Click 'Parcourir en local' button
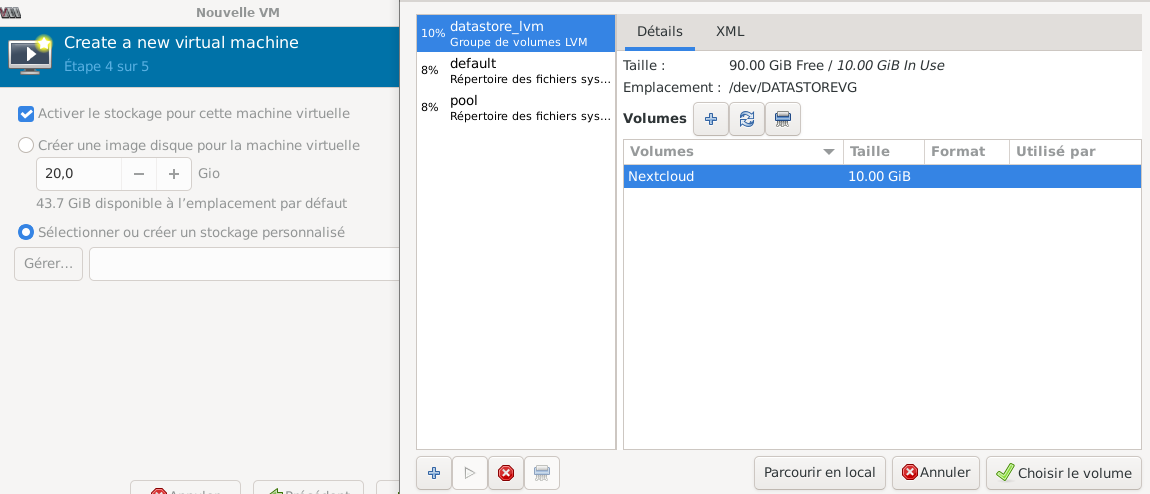Image resolution: width=1150 pixels, height=494 pixels. (x=819, y=473)
